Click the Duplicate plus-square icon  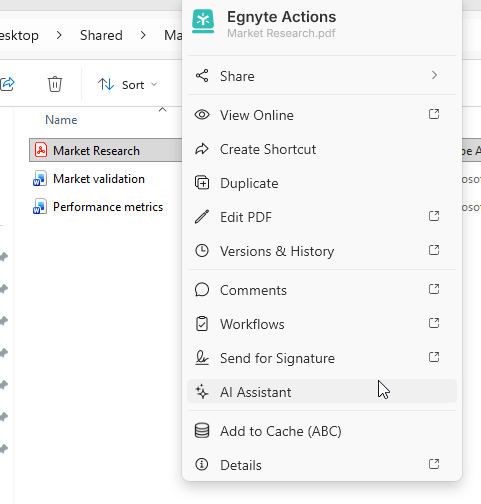(x=202, y=183)
